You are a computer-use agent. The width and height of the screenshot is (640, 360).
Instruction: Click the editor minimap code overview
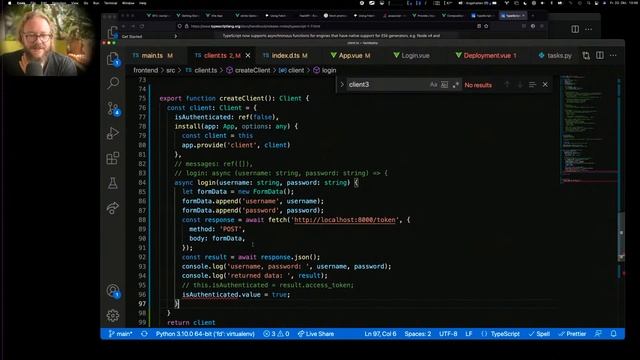[x=588, y=129]
